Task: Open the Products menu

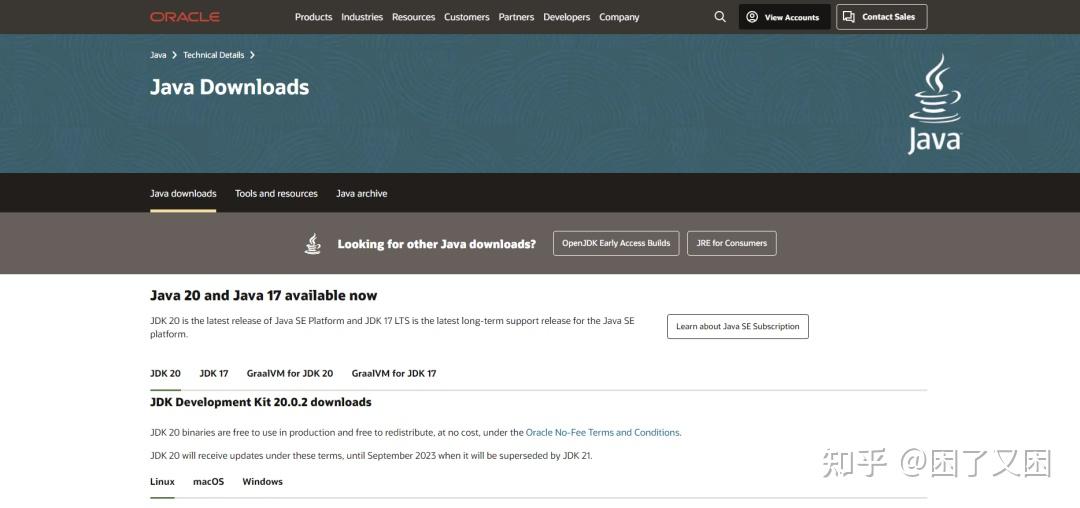Action: click(313, 17)
